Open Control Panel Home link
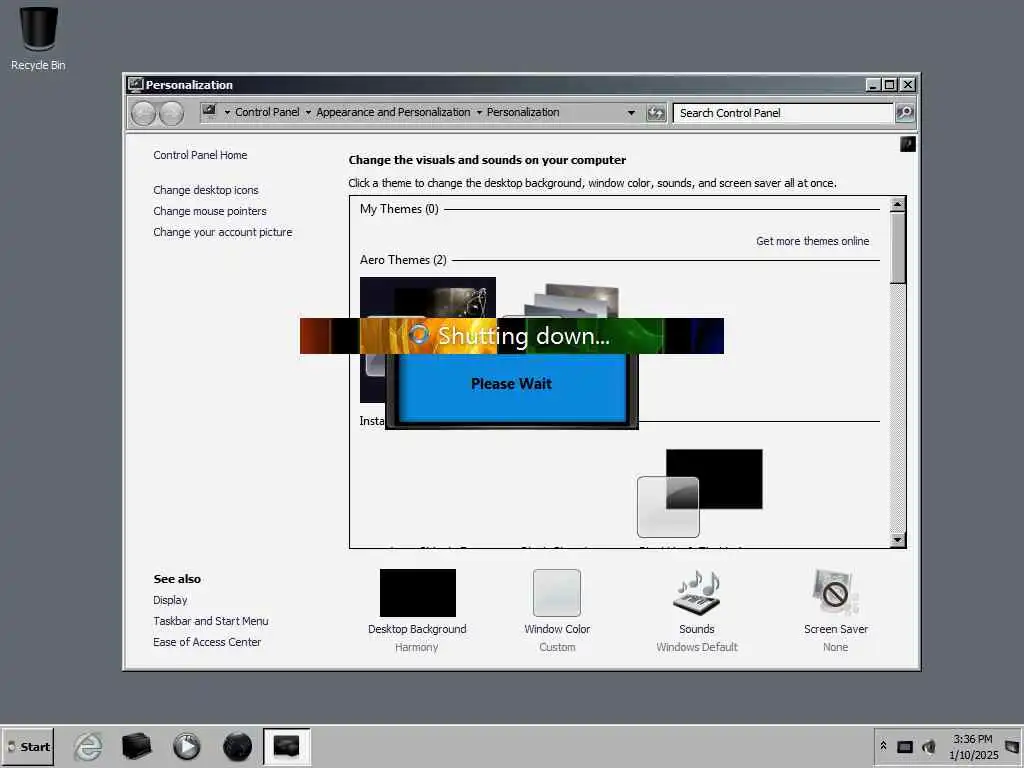The width and height of the screenshot is (1024, 768). [200, 155]
